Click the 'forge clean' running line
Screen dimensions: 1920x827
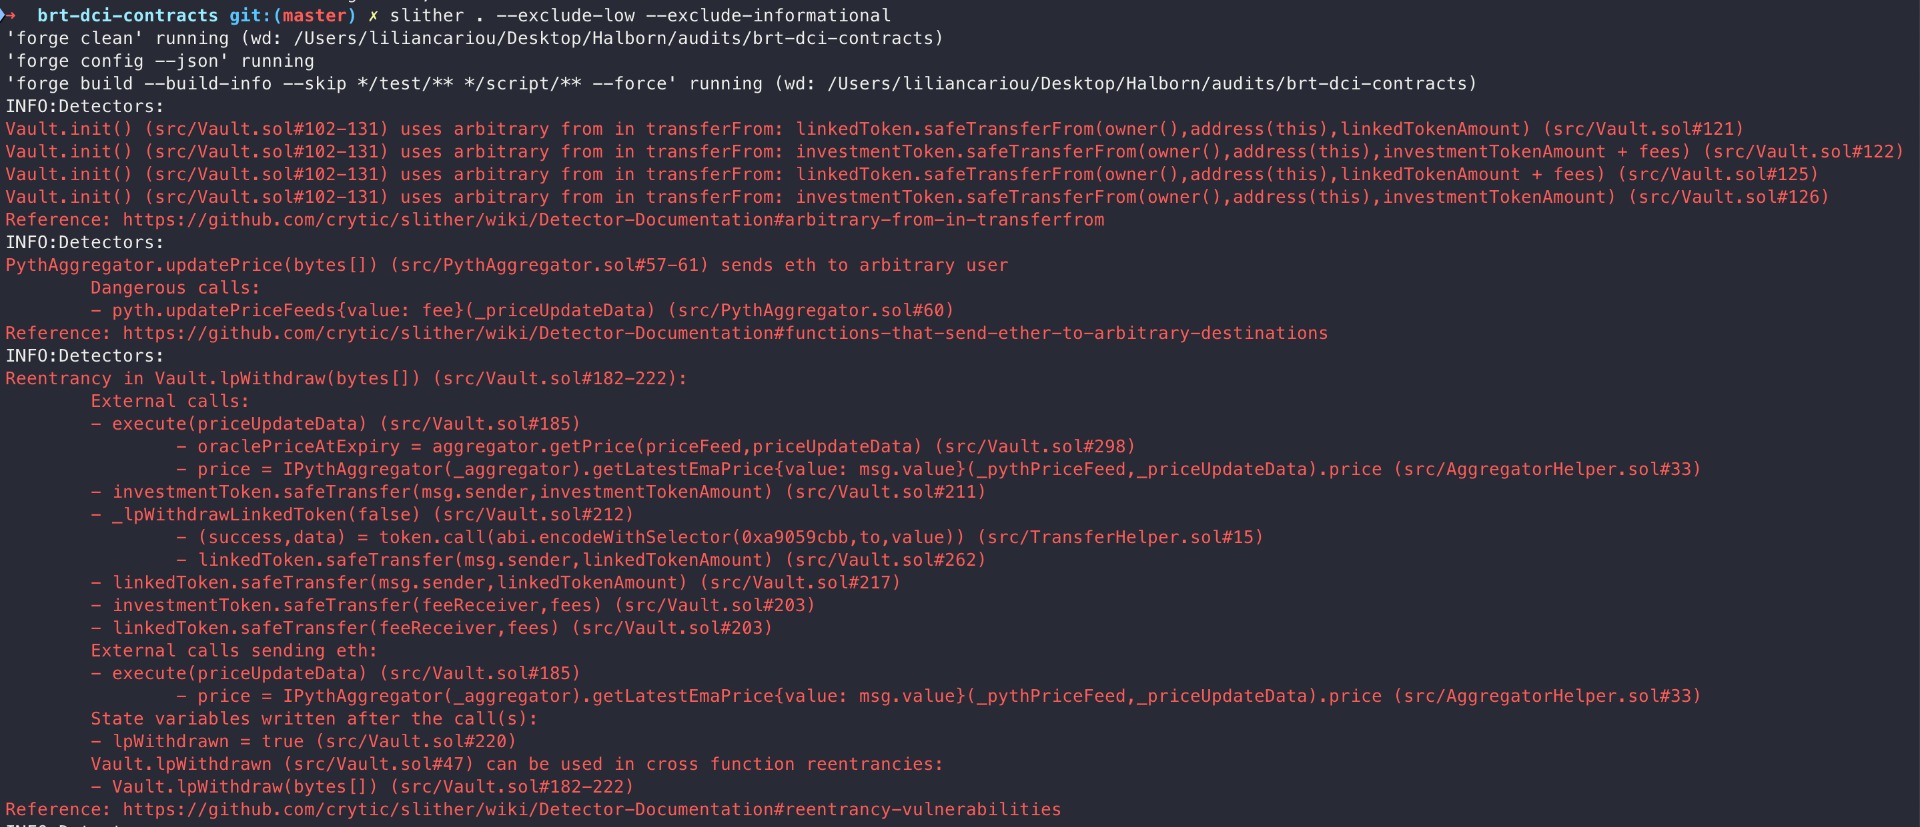coord(474,38)
